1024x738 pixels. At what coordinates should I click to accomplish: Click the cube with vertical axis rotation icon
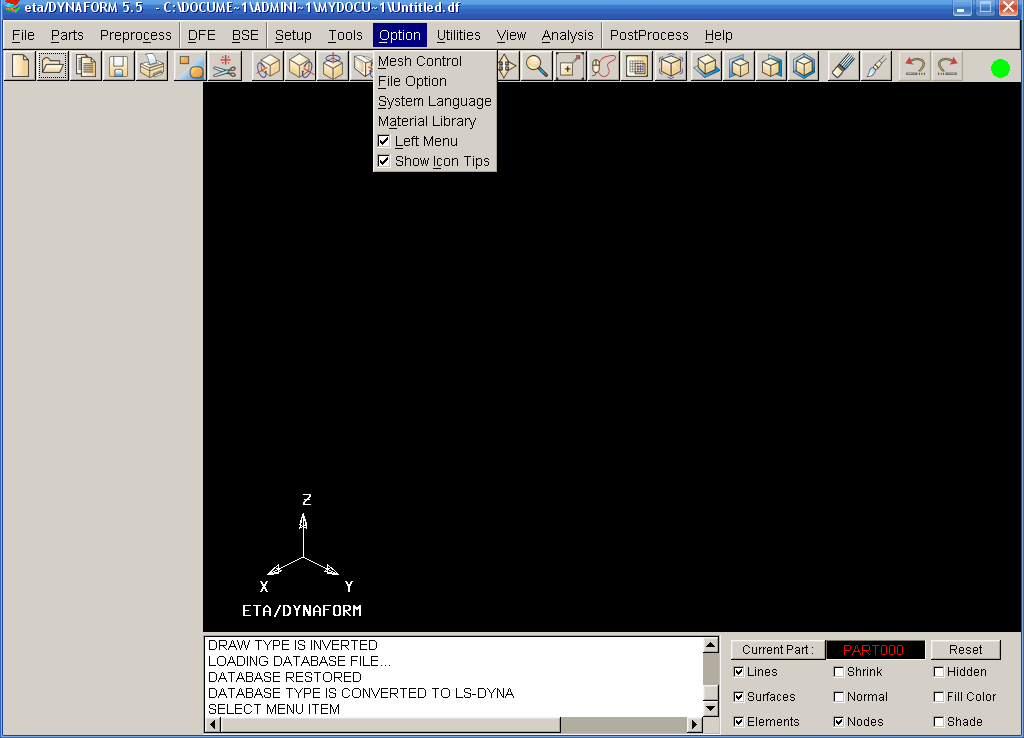[333, 66]
